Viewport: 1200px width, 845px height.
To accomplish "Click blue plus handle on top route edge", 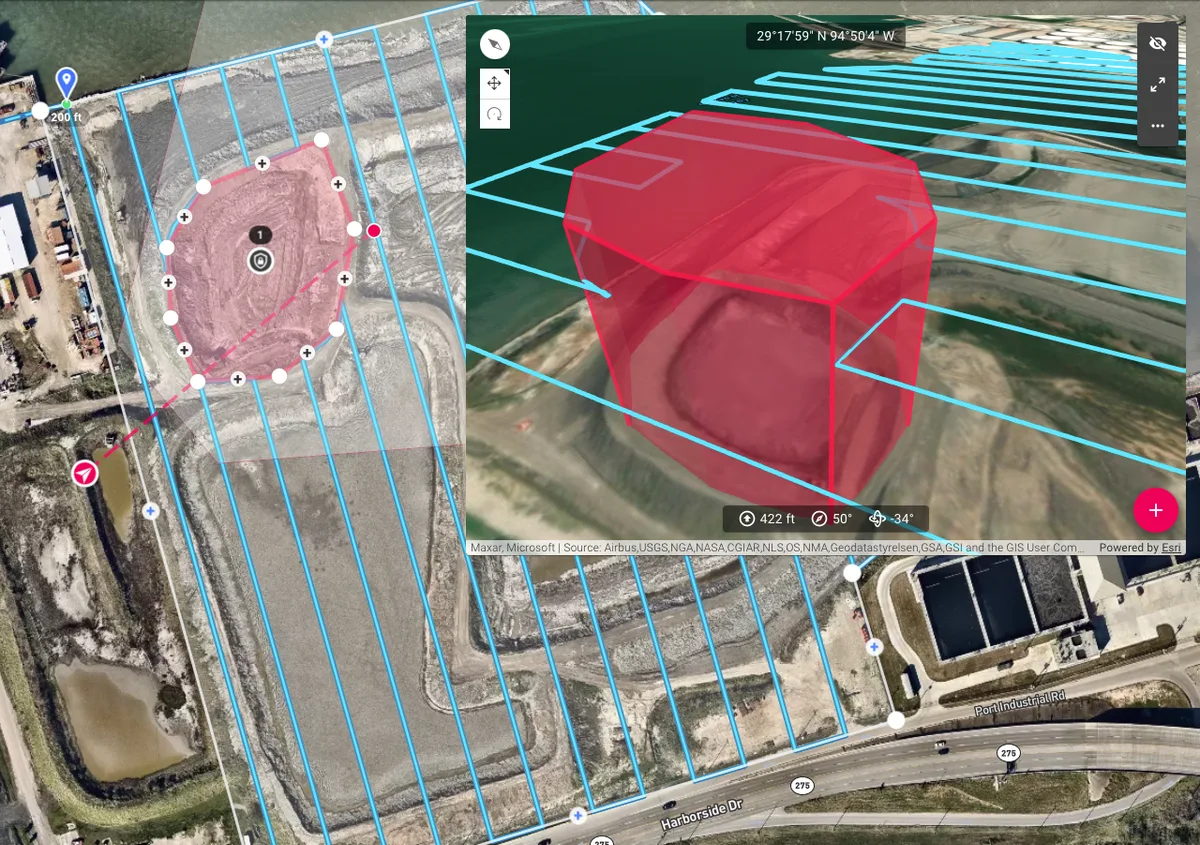I will coord(323,39).
